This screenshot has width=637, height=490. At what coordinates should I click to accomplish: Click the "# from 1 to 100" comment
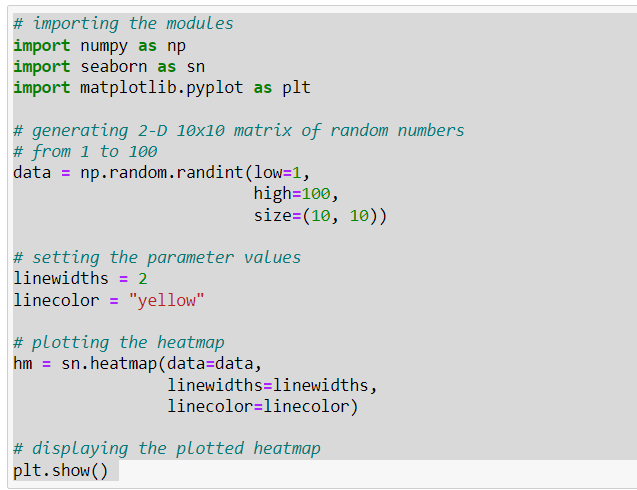point(85,151)
